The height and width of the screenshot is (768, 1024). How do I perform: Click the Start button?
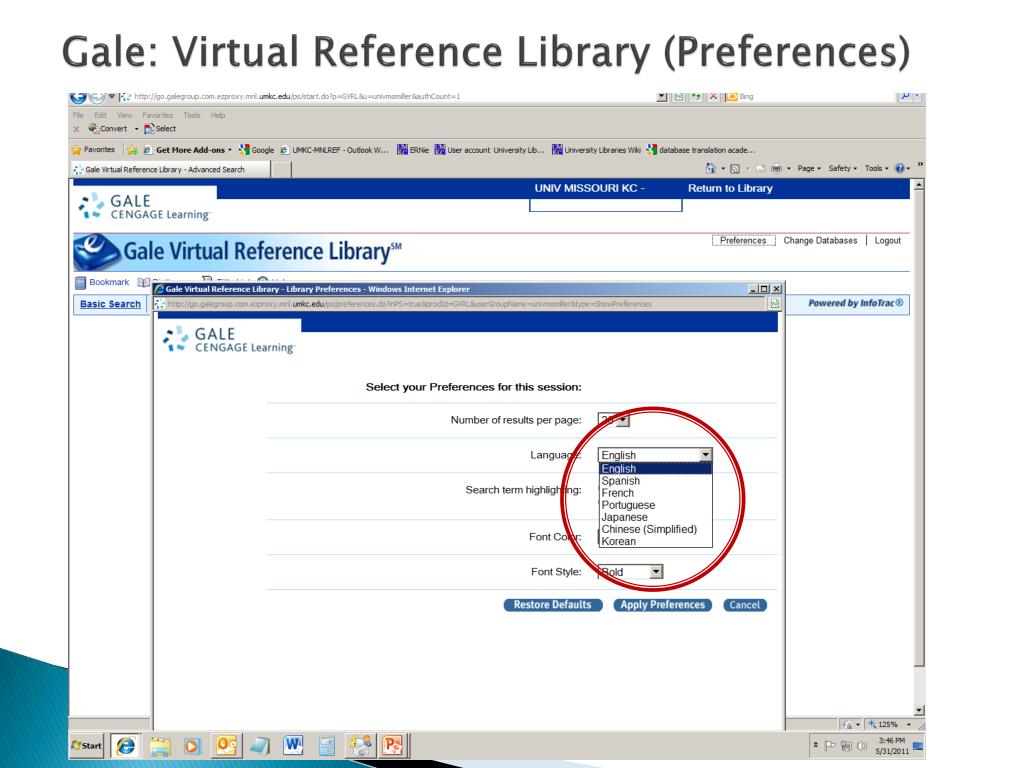click(87, 745)
